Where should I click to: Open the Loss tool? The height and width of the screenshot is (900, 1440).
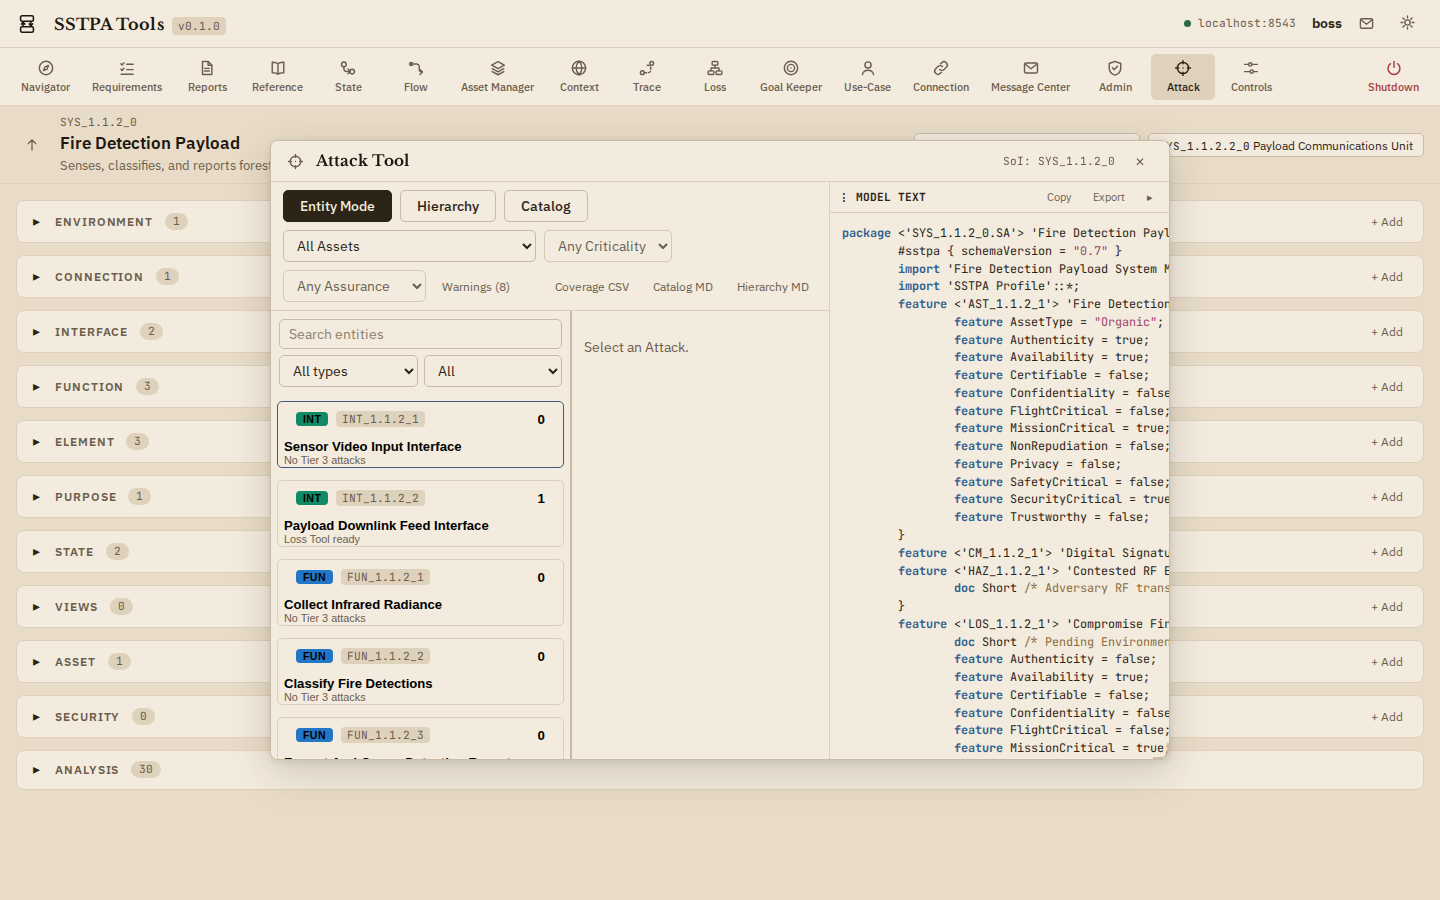click(x=715, y=76)
